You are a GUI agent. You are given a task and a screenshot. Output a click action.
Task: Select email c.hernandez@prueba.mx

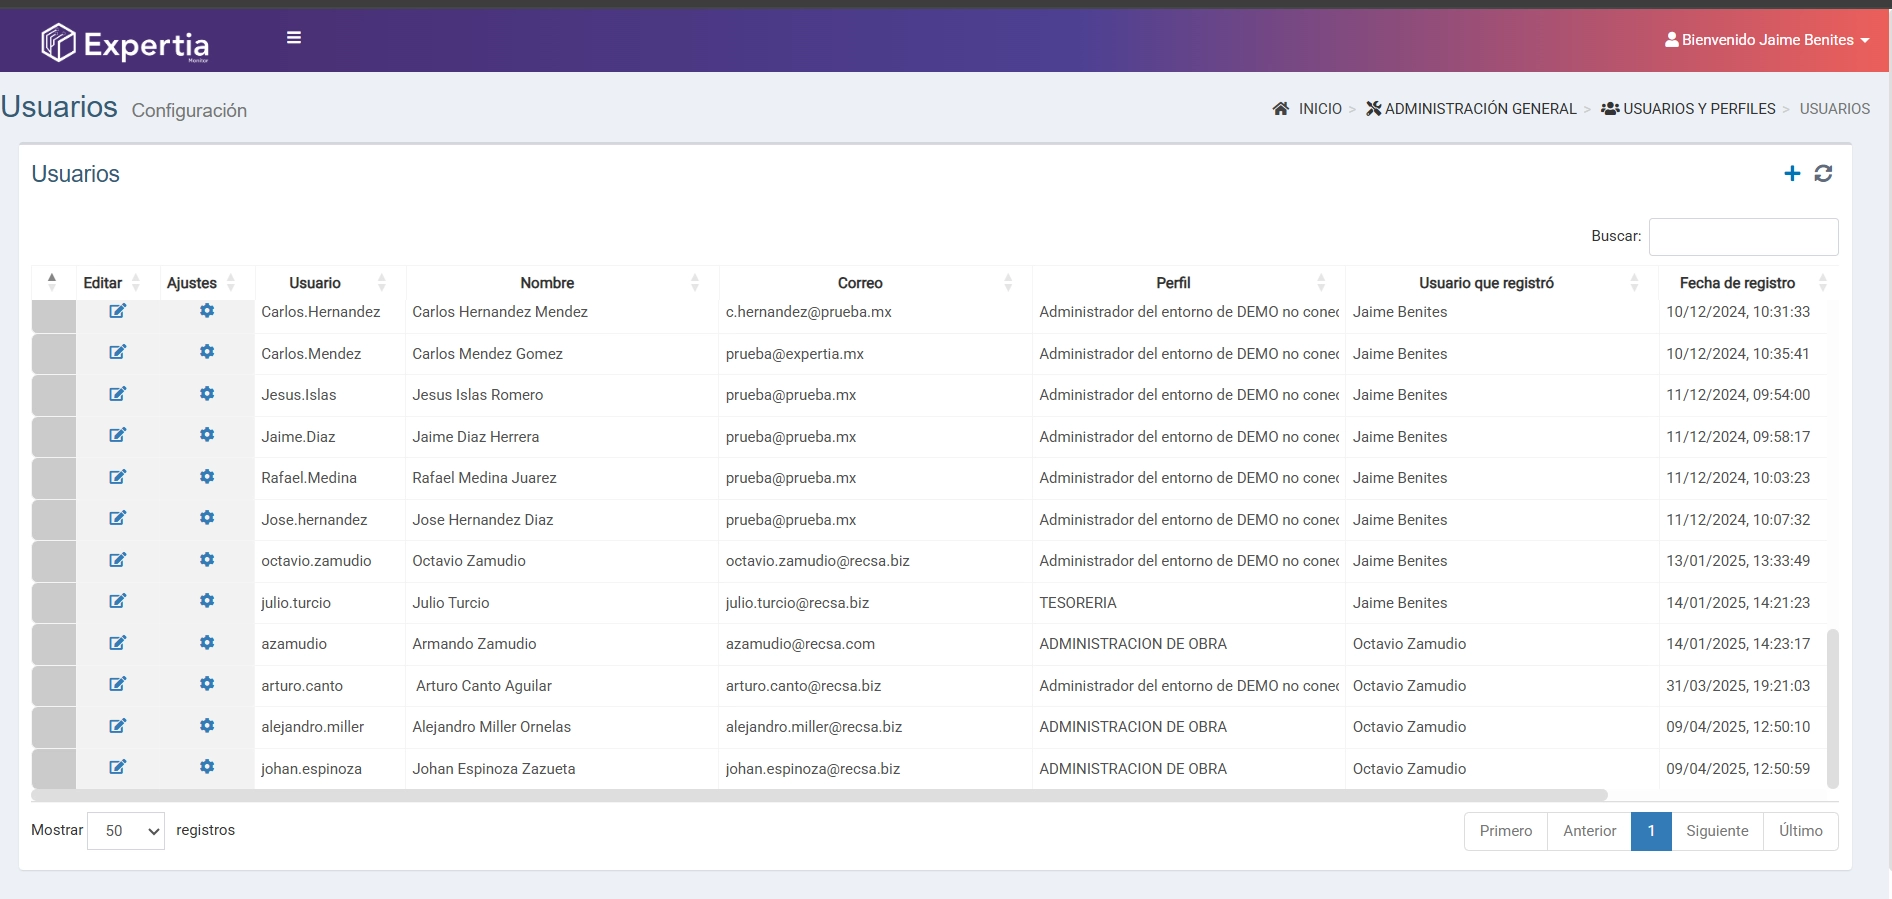[x=809, y=312]
